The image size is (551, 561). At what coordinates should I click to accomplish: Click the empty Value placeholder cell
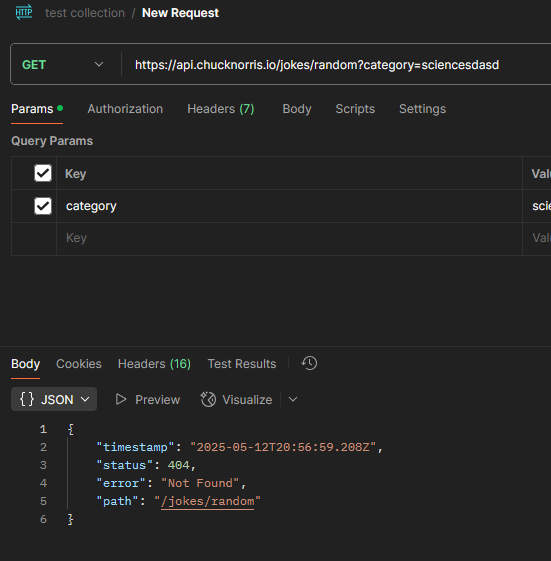pyautogui.click(x=538, y=238)
